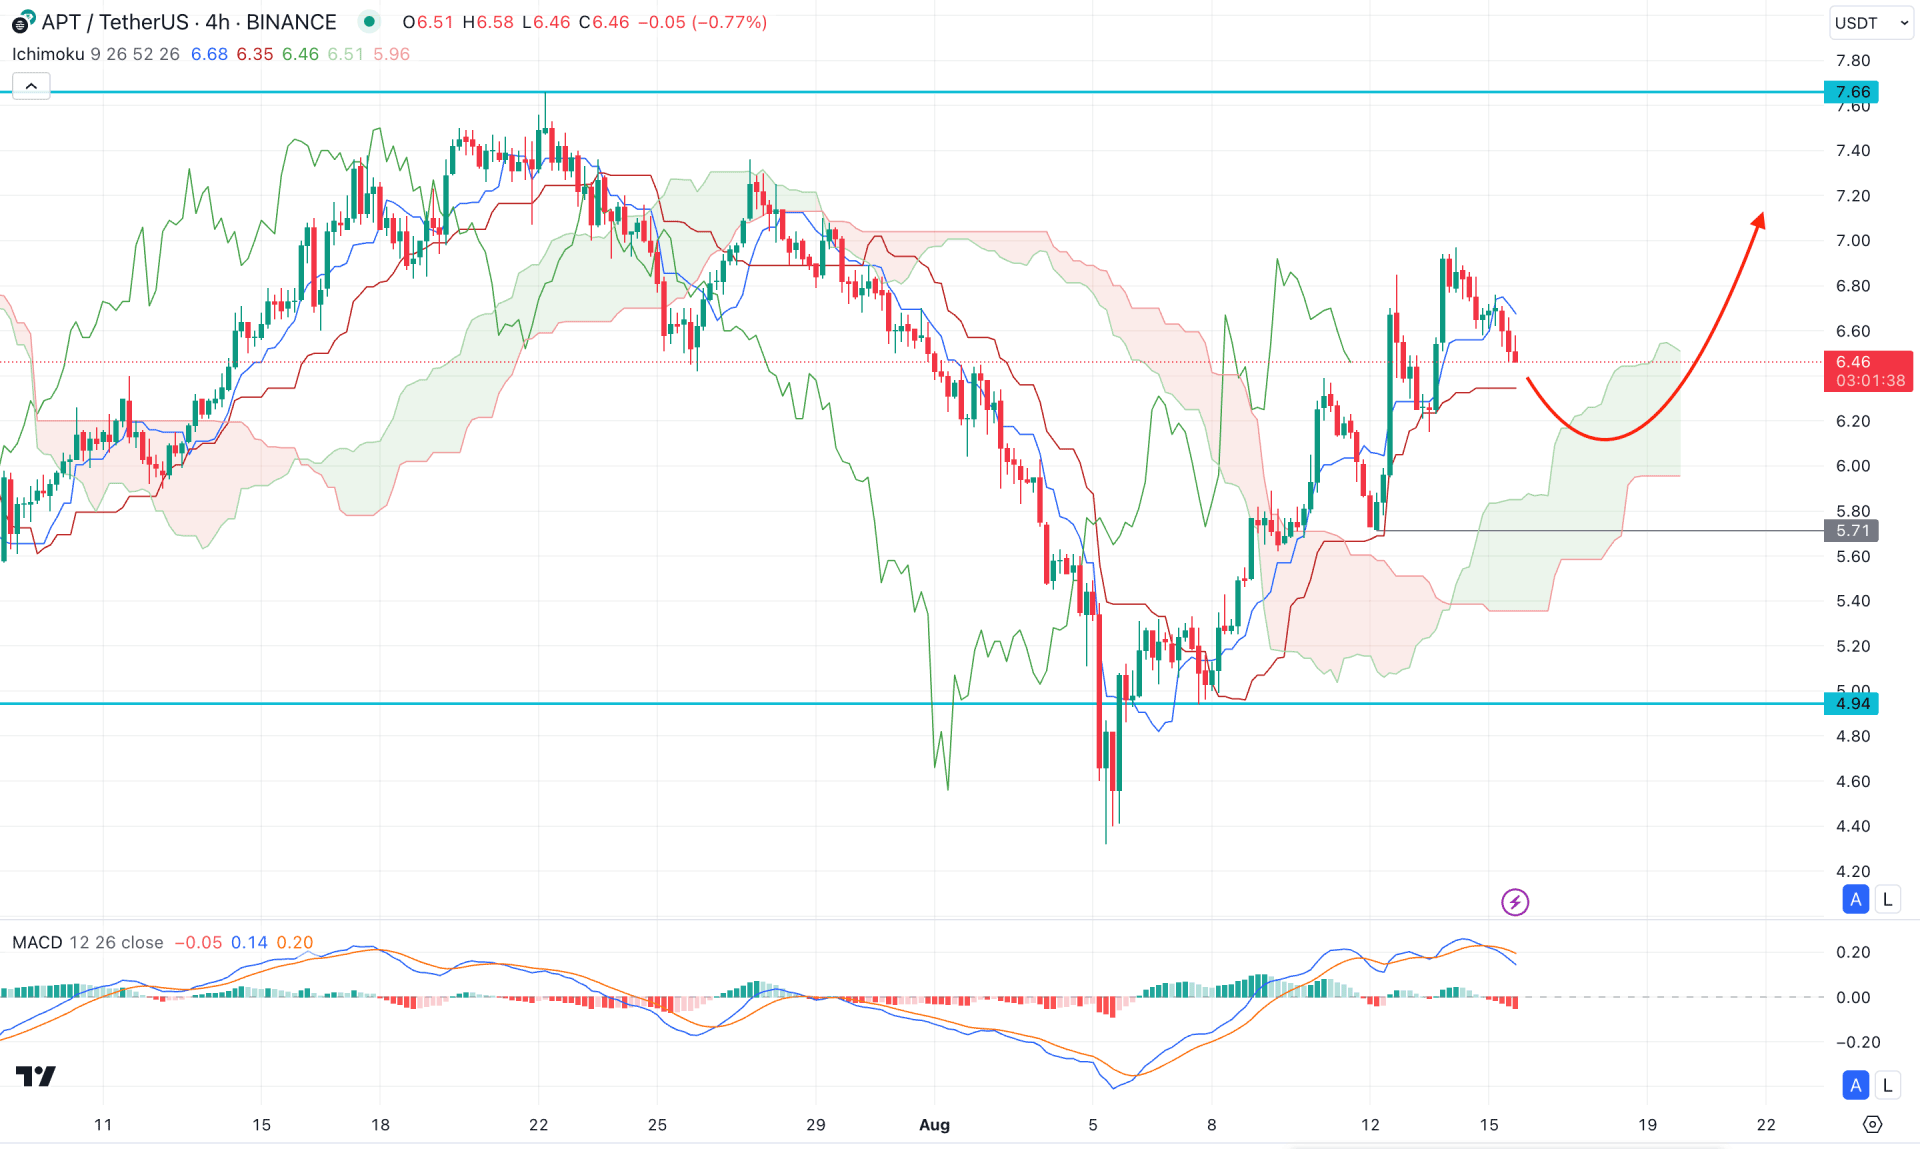Image resolution: width=1920 pixels, height=1149 pixels.
Task: Click the green market status dot
Action: tap(369, 21)
